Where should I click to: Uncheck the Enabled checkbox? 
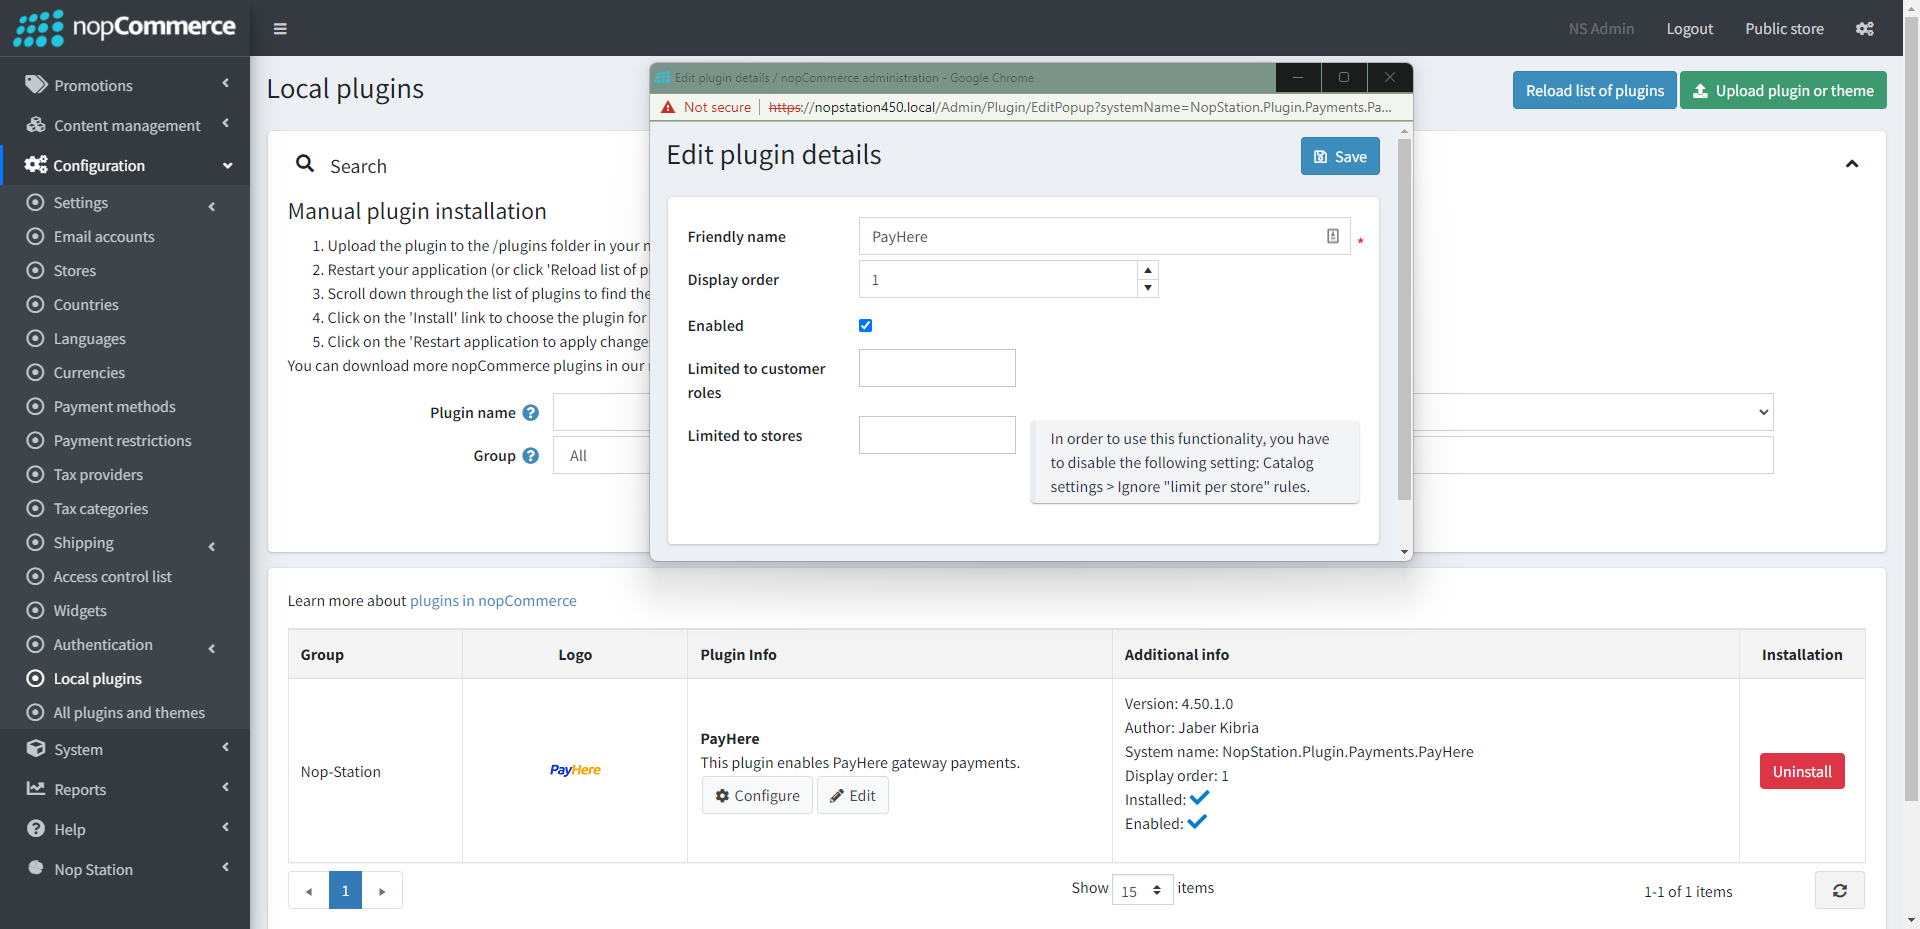pos(866,326)
